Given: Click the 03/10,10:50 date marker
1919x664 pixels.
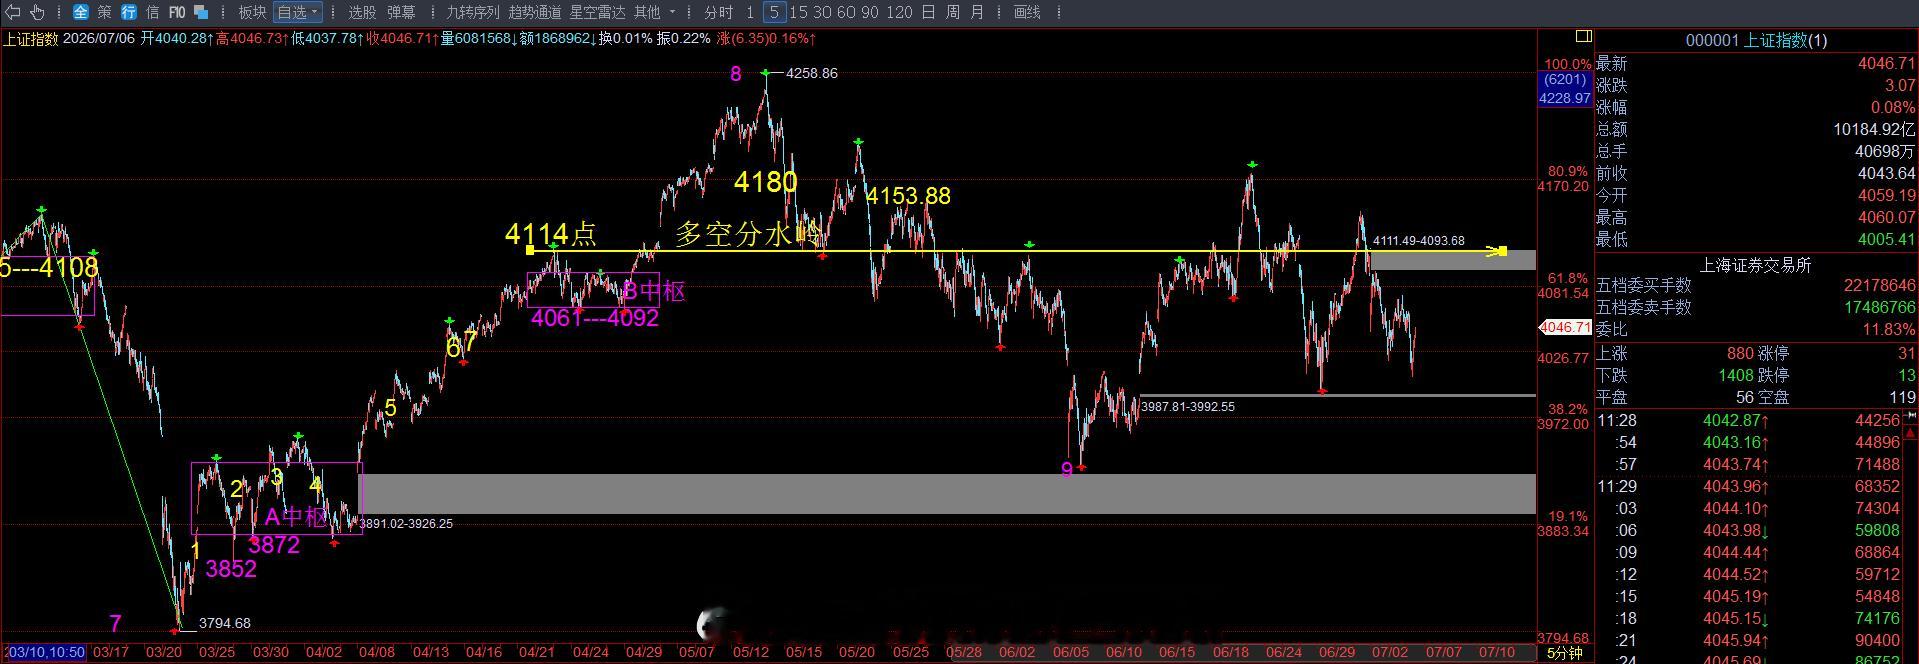Looking at the screenshot, I should pos(46,653).
